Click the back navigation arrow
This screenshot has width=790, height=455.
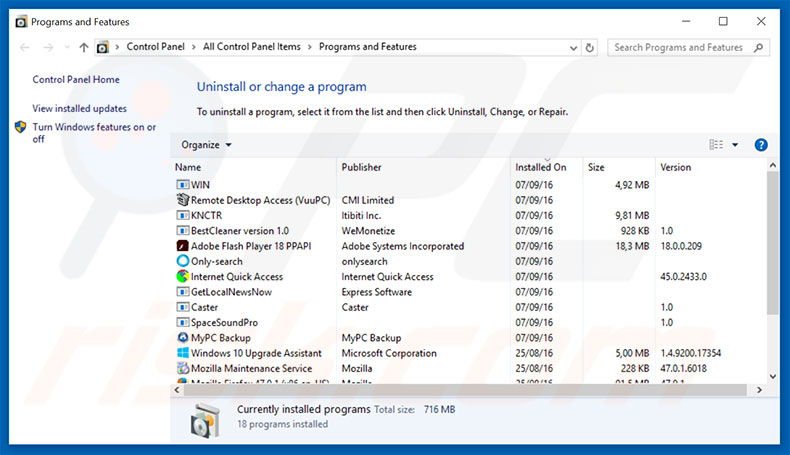[x=24, y=47]
